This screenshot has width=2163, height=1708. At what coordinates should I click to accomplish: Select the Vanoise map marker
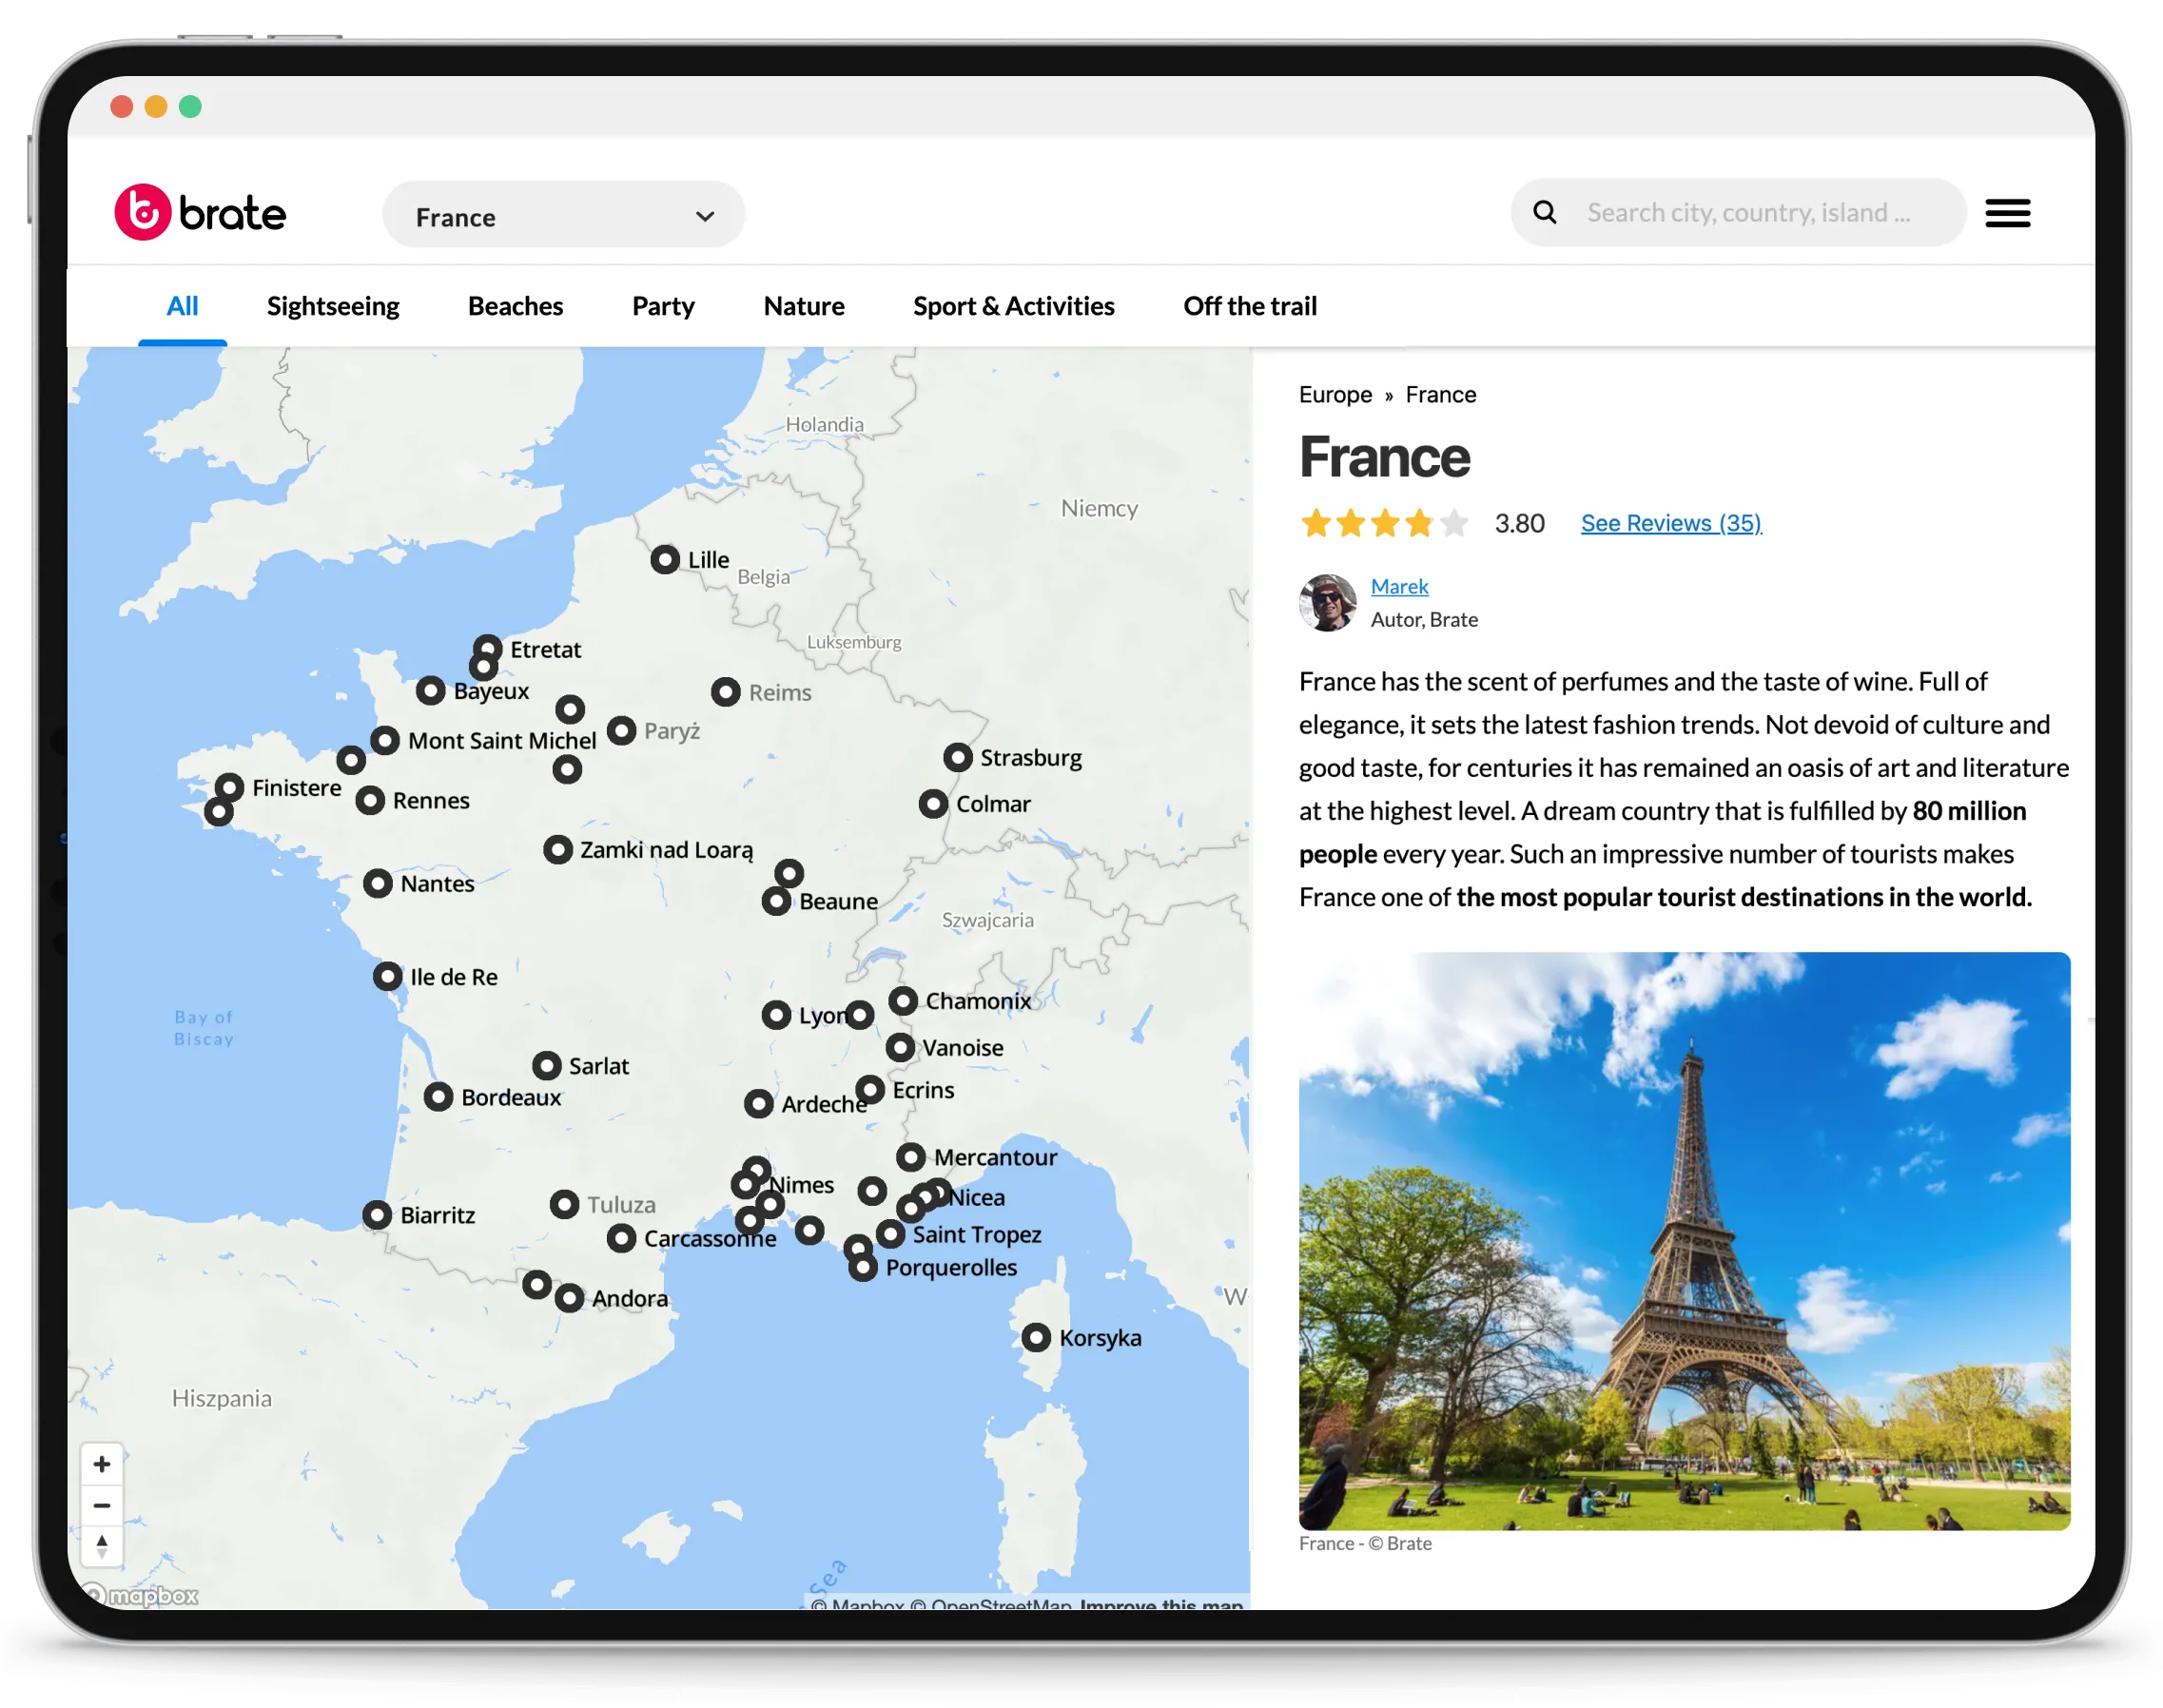[x=901, y=1047]
